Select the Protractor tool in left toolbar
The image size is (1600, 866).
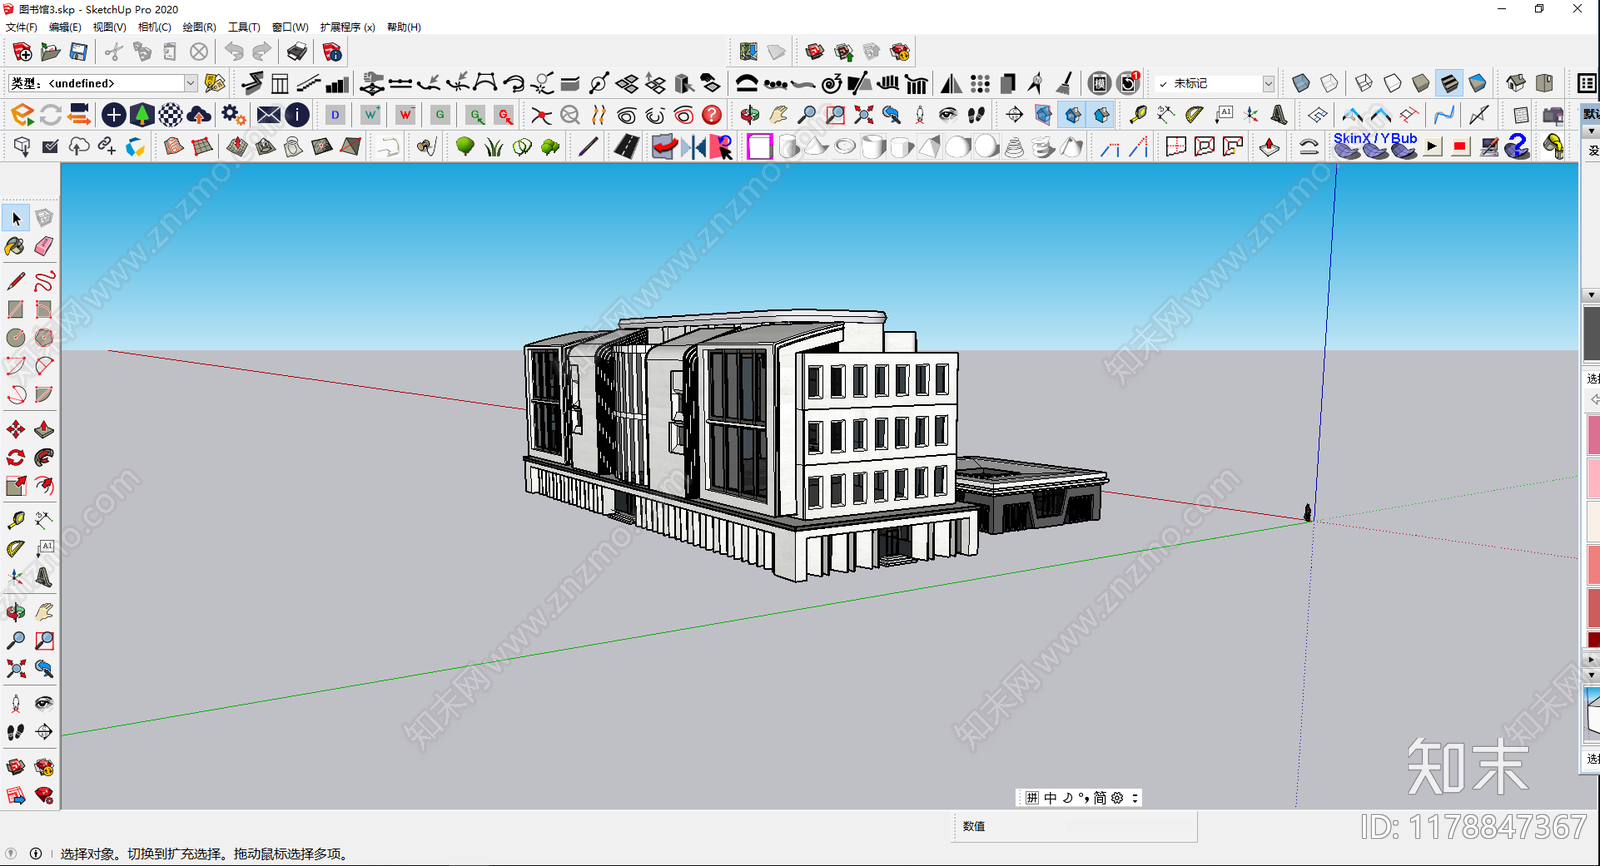(16, 548)
